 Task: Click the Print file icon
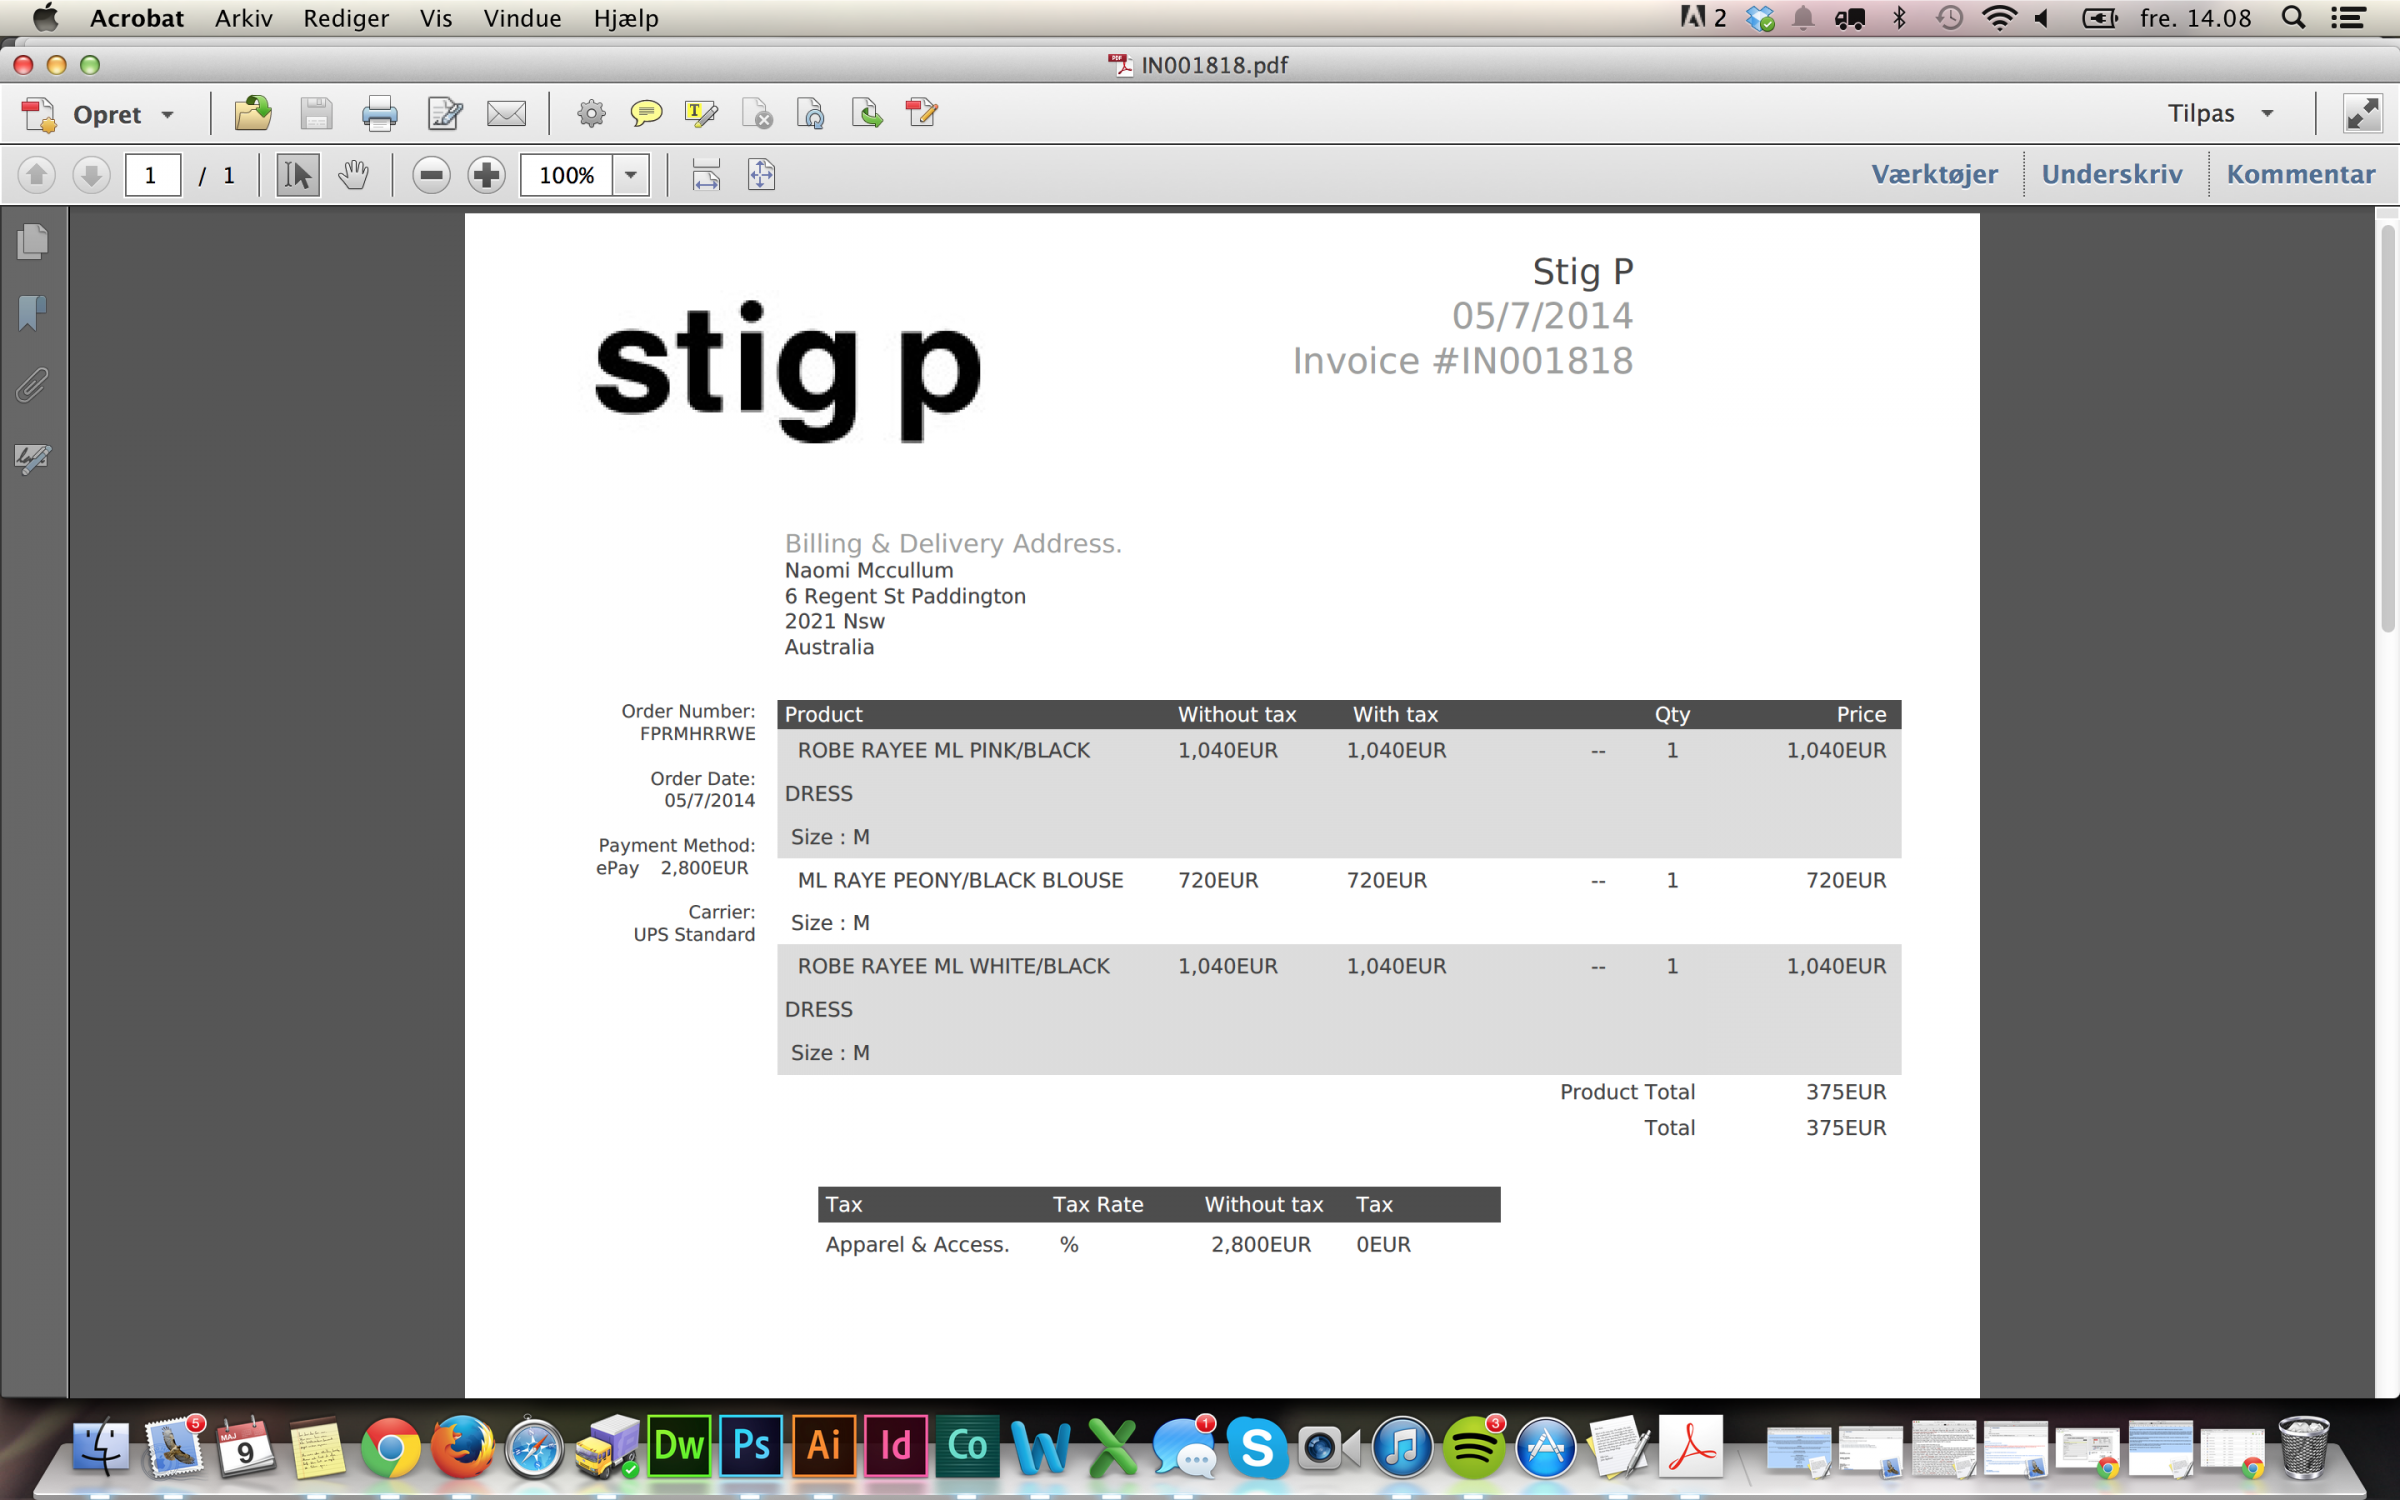click(379, 114)
